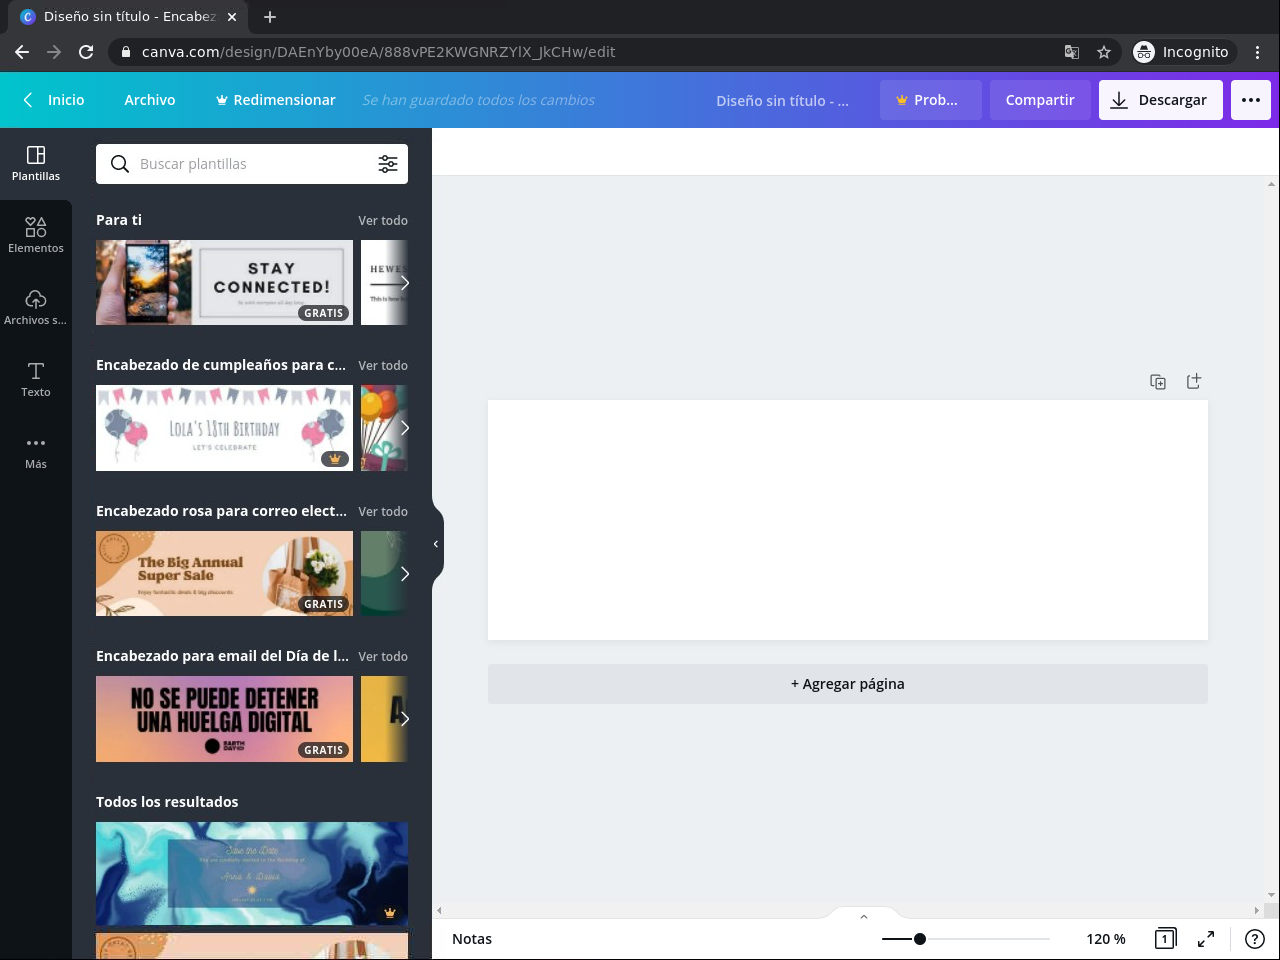This screenshot has width=1280, height=960.
Task: Select Lola's 18th Birthday template
Action: tap(224, 428)
